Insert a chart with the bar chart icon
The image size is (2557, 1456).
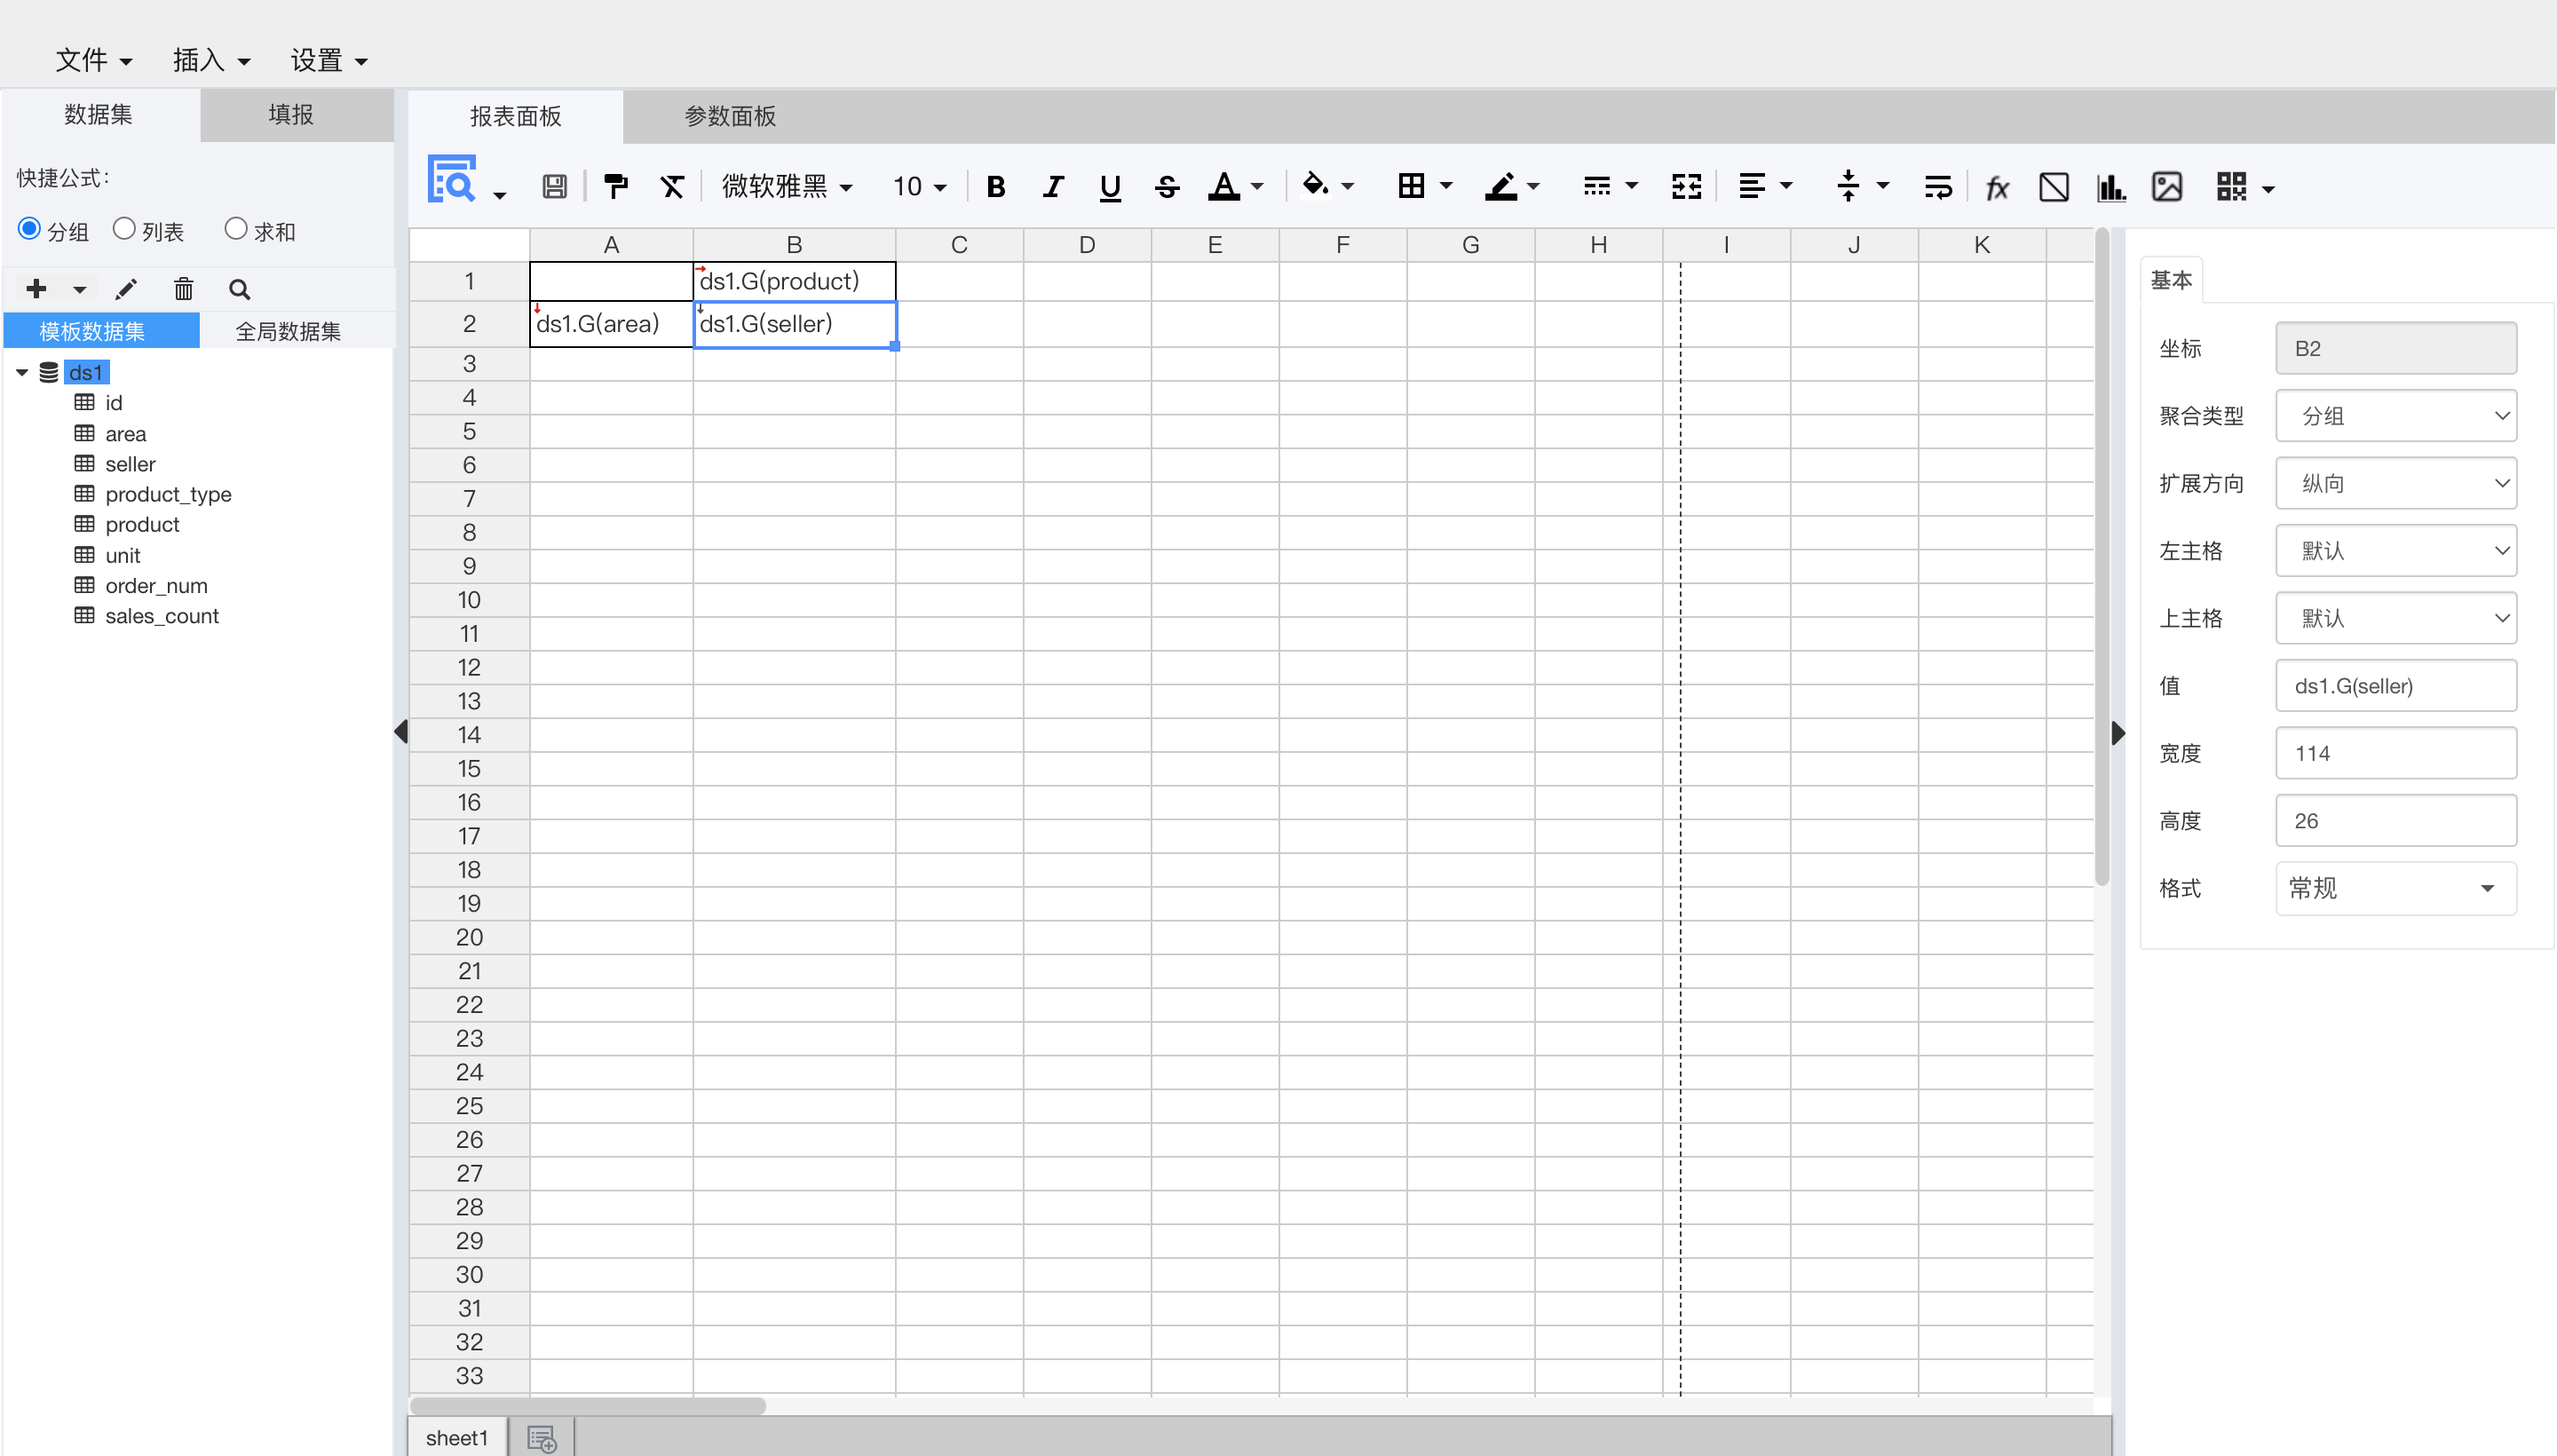point(2111,187)
